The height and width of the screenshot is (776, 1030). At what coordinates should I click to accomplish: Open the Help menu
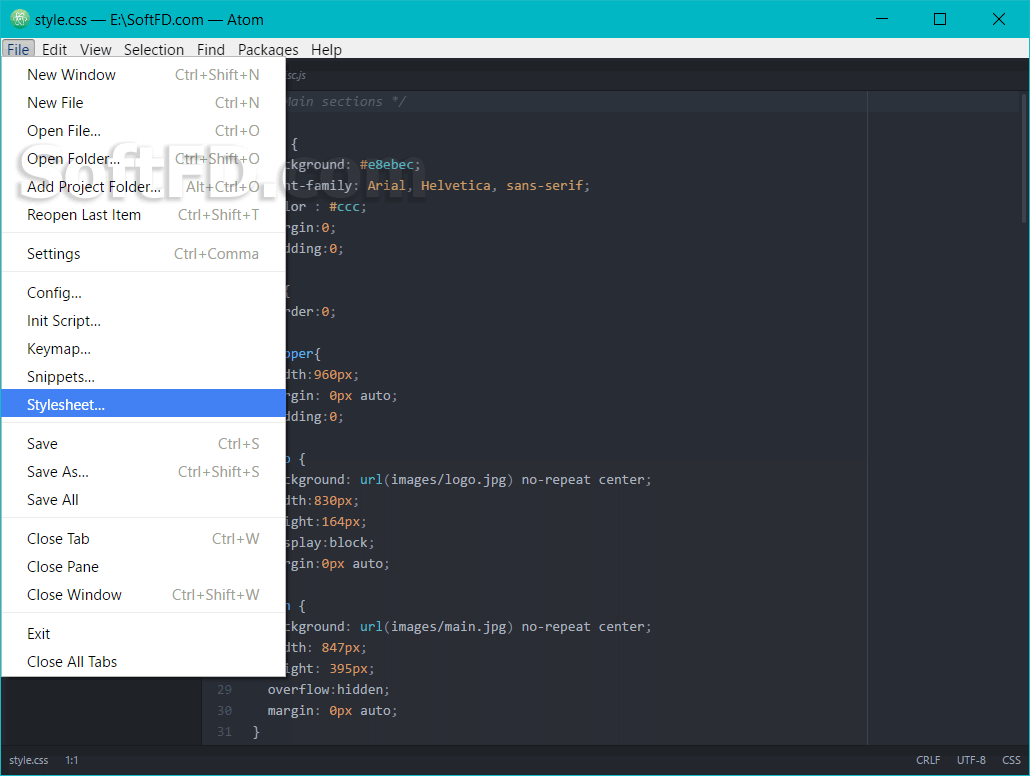click(326, 49)
